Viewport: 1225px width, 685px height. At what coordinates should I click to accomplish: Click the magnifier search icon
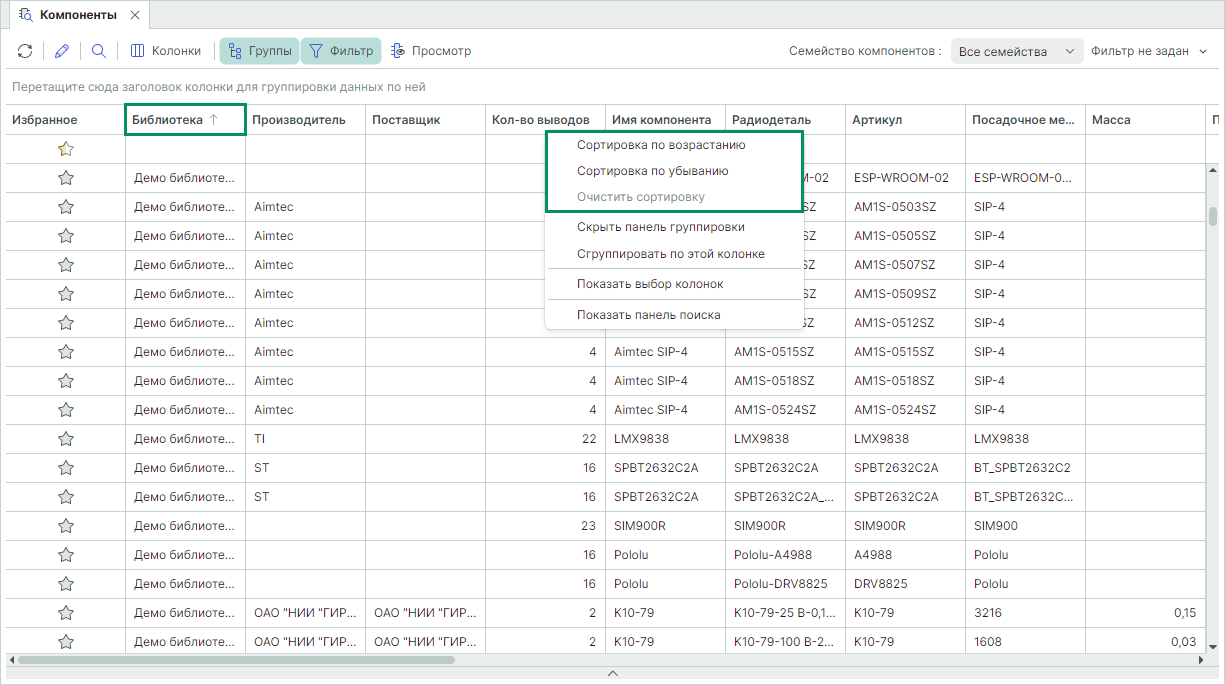click(x=99, y=51)
